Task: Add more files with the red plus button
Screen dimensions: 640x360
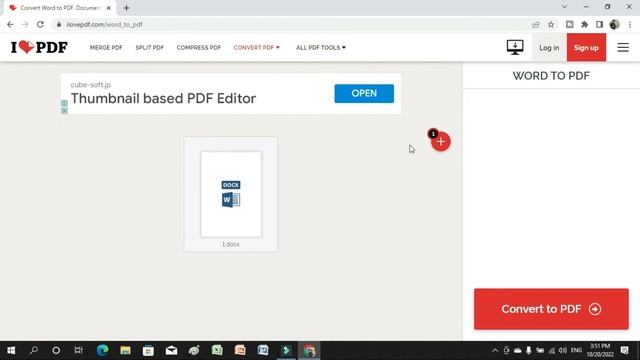Action: 440,142
